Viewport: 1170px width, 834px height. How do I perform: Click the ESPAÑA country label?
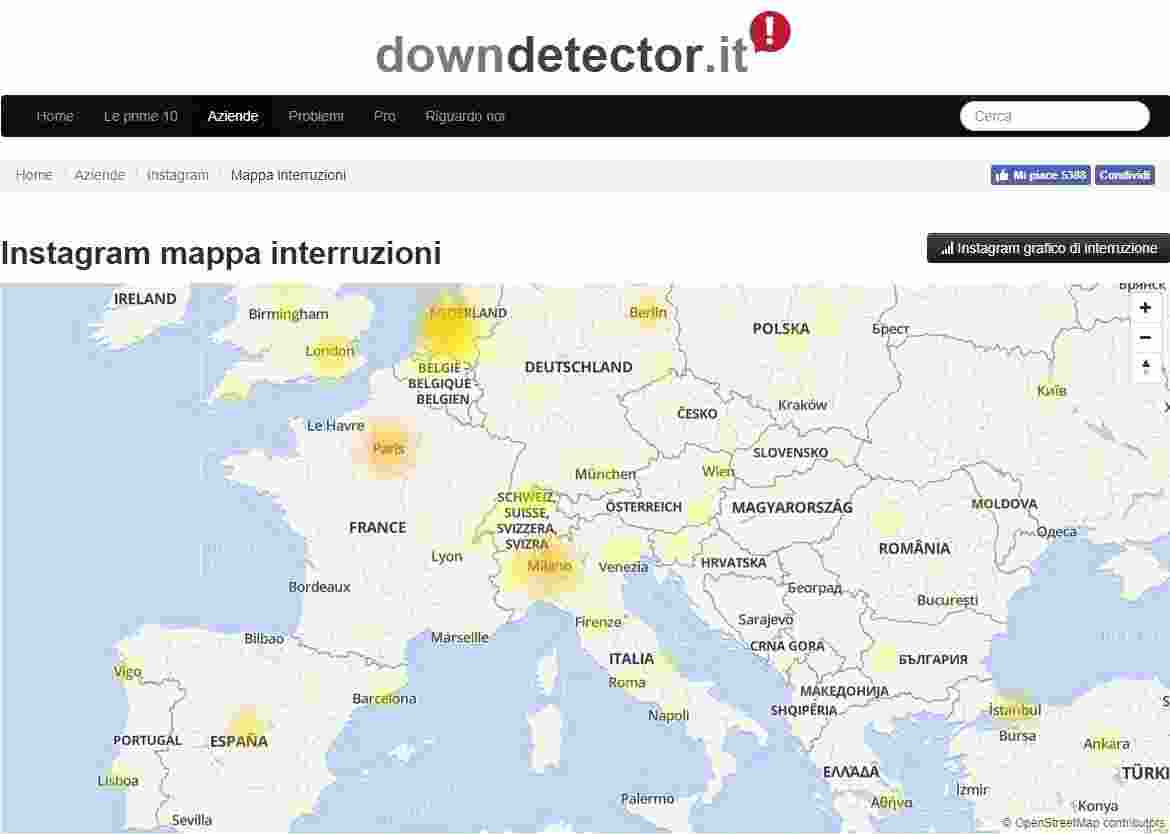point(239,741)
